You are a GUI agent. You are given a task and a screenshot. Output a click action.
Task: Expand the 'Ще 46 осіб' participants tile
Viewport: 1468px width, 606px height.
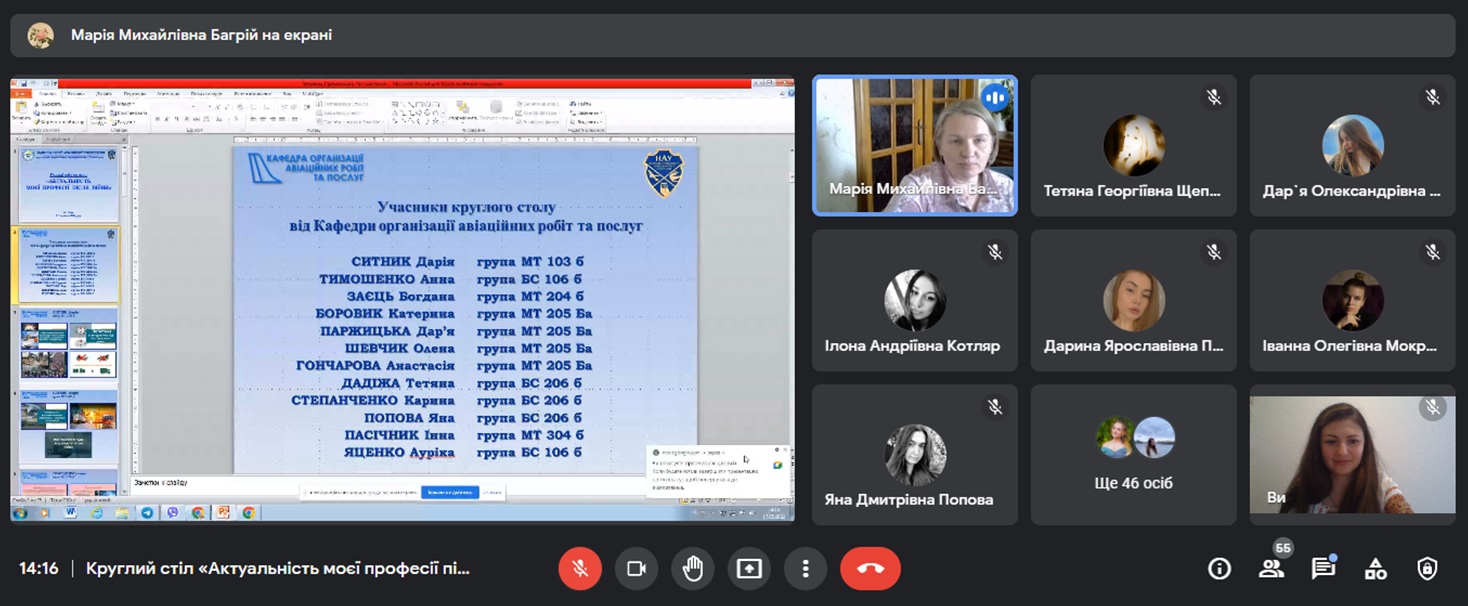point(1133,455)
